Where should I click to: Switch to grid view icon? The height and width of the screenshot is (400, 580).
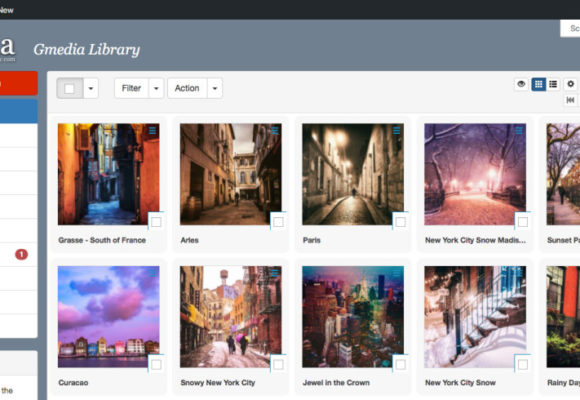[x=539, y=84]
